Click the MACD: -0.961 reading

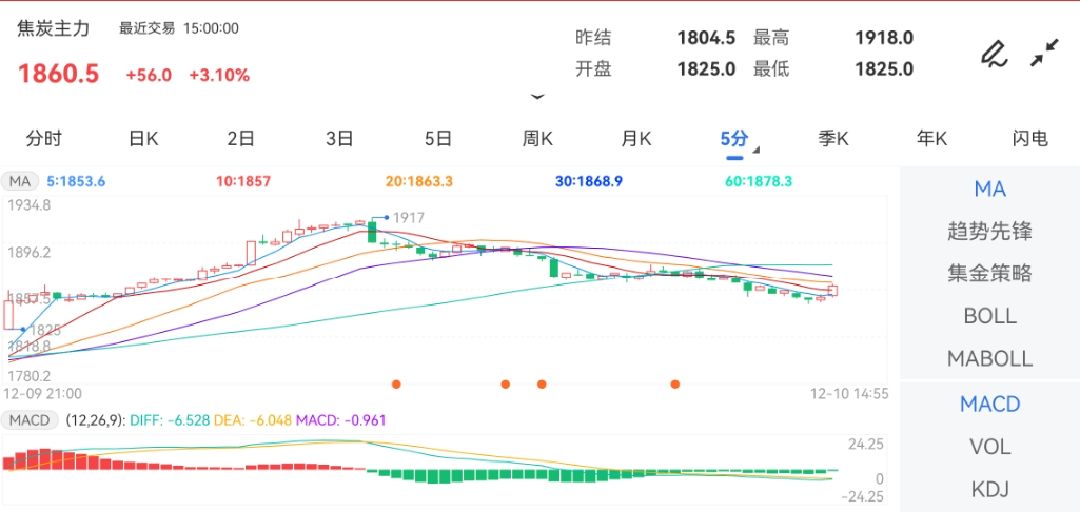(x=341, y=420)
